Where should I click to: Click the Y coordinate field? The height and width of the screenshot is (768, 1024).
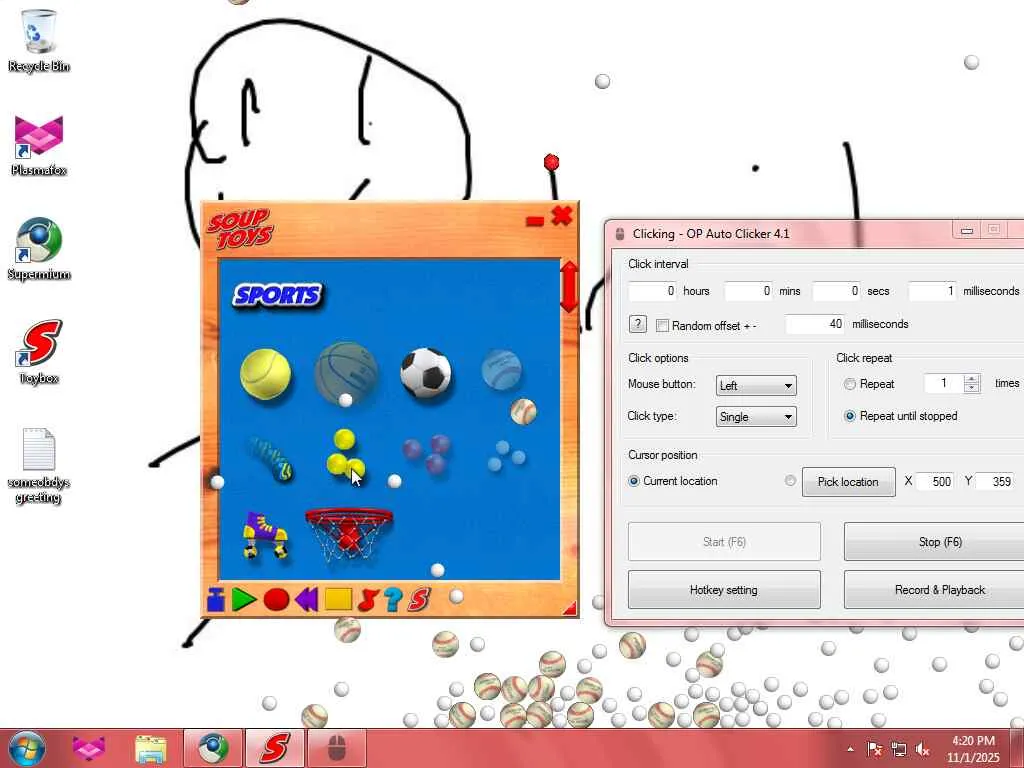tap(995, 481)
